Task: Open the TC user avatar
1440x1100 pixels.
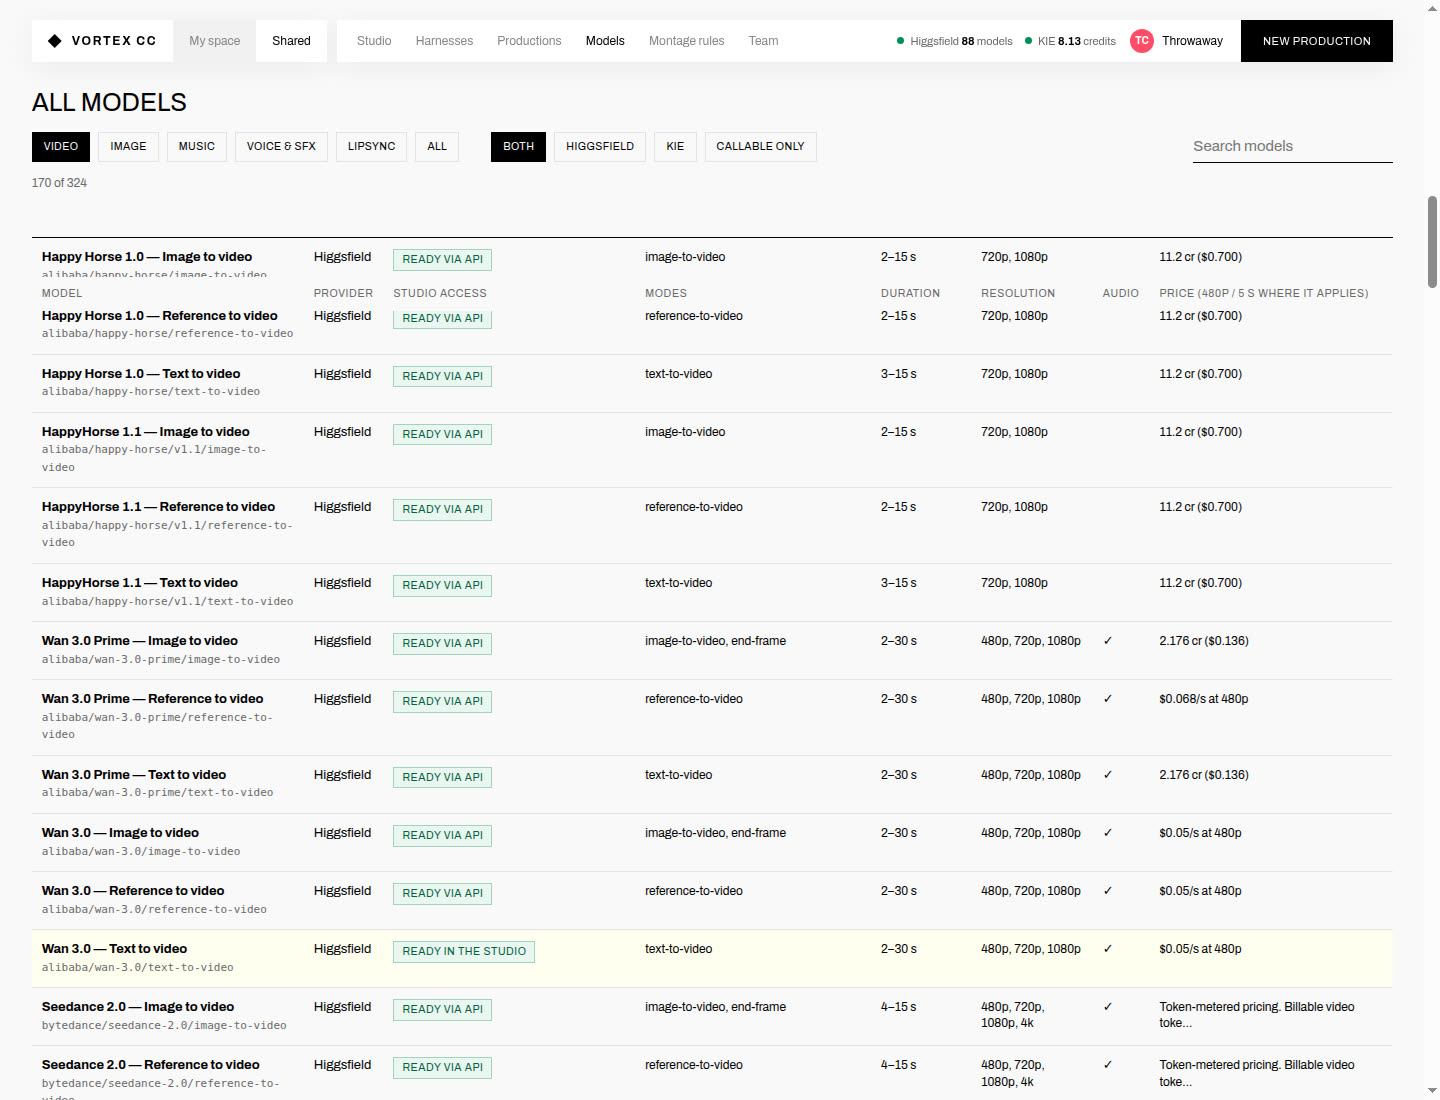Action: [1142, 41]
